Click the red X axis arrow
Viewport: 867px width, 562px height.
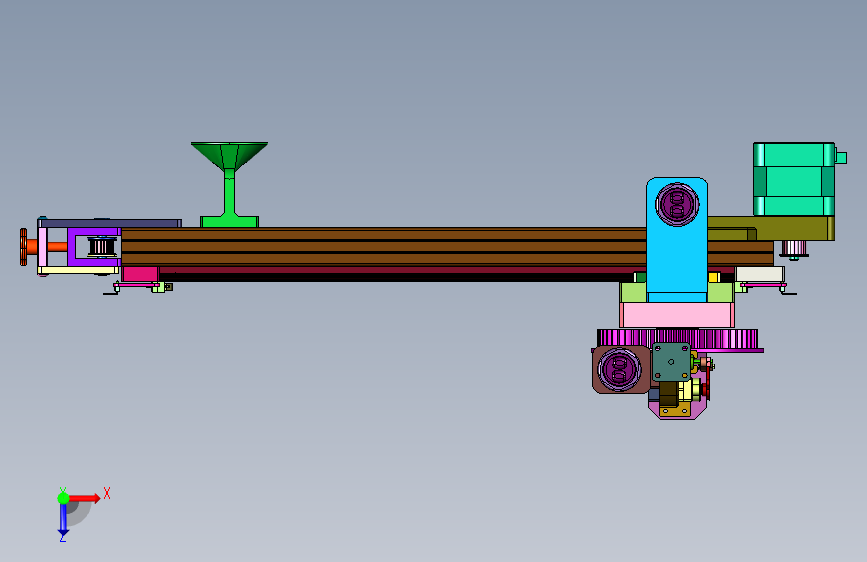pyautogui.click(x=85, y=498)
